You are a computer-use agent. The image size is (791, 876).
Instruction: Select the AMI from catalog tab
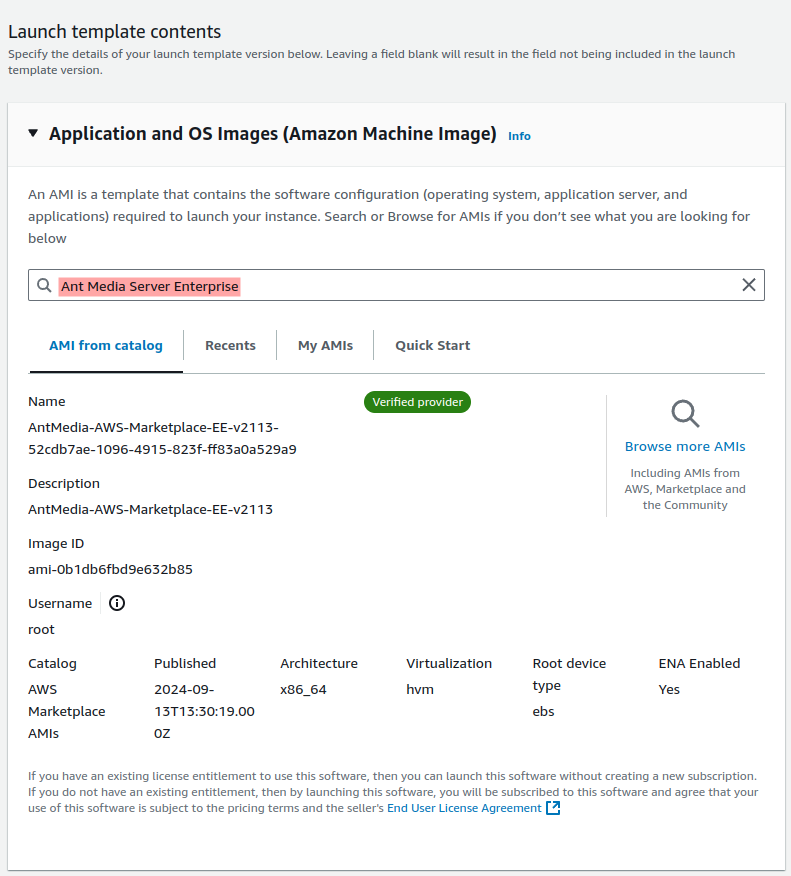pyautogui.click(x=106, y=345)
